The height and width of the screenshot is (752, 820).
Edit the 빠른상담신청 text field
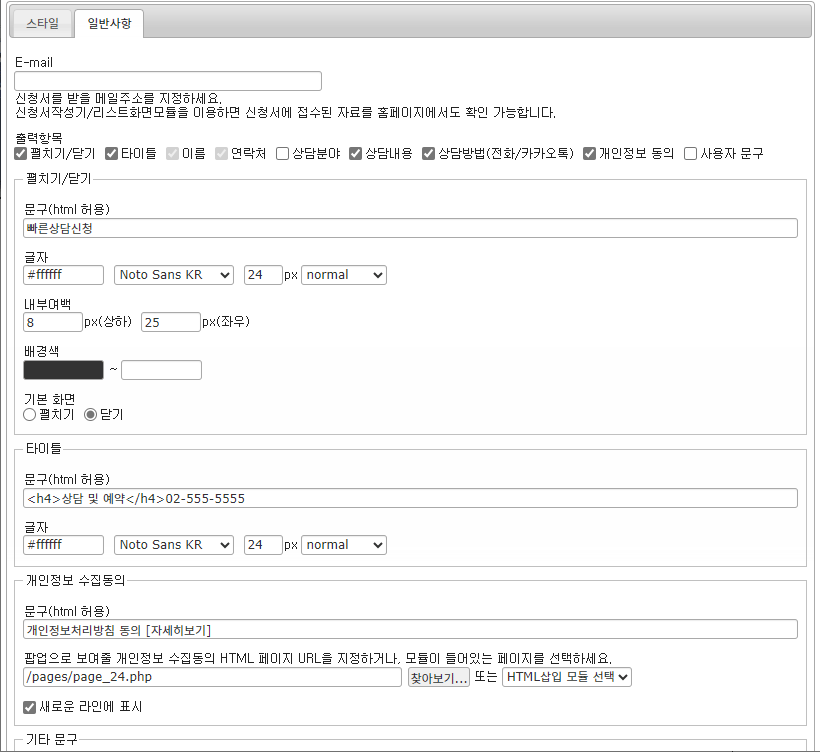[410, 228]
